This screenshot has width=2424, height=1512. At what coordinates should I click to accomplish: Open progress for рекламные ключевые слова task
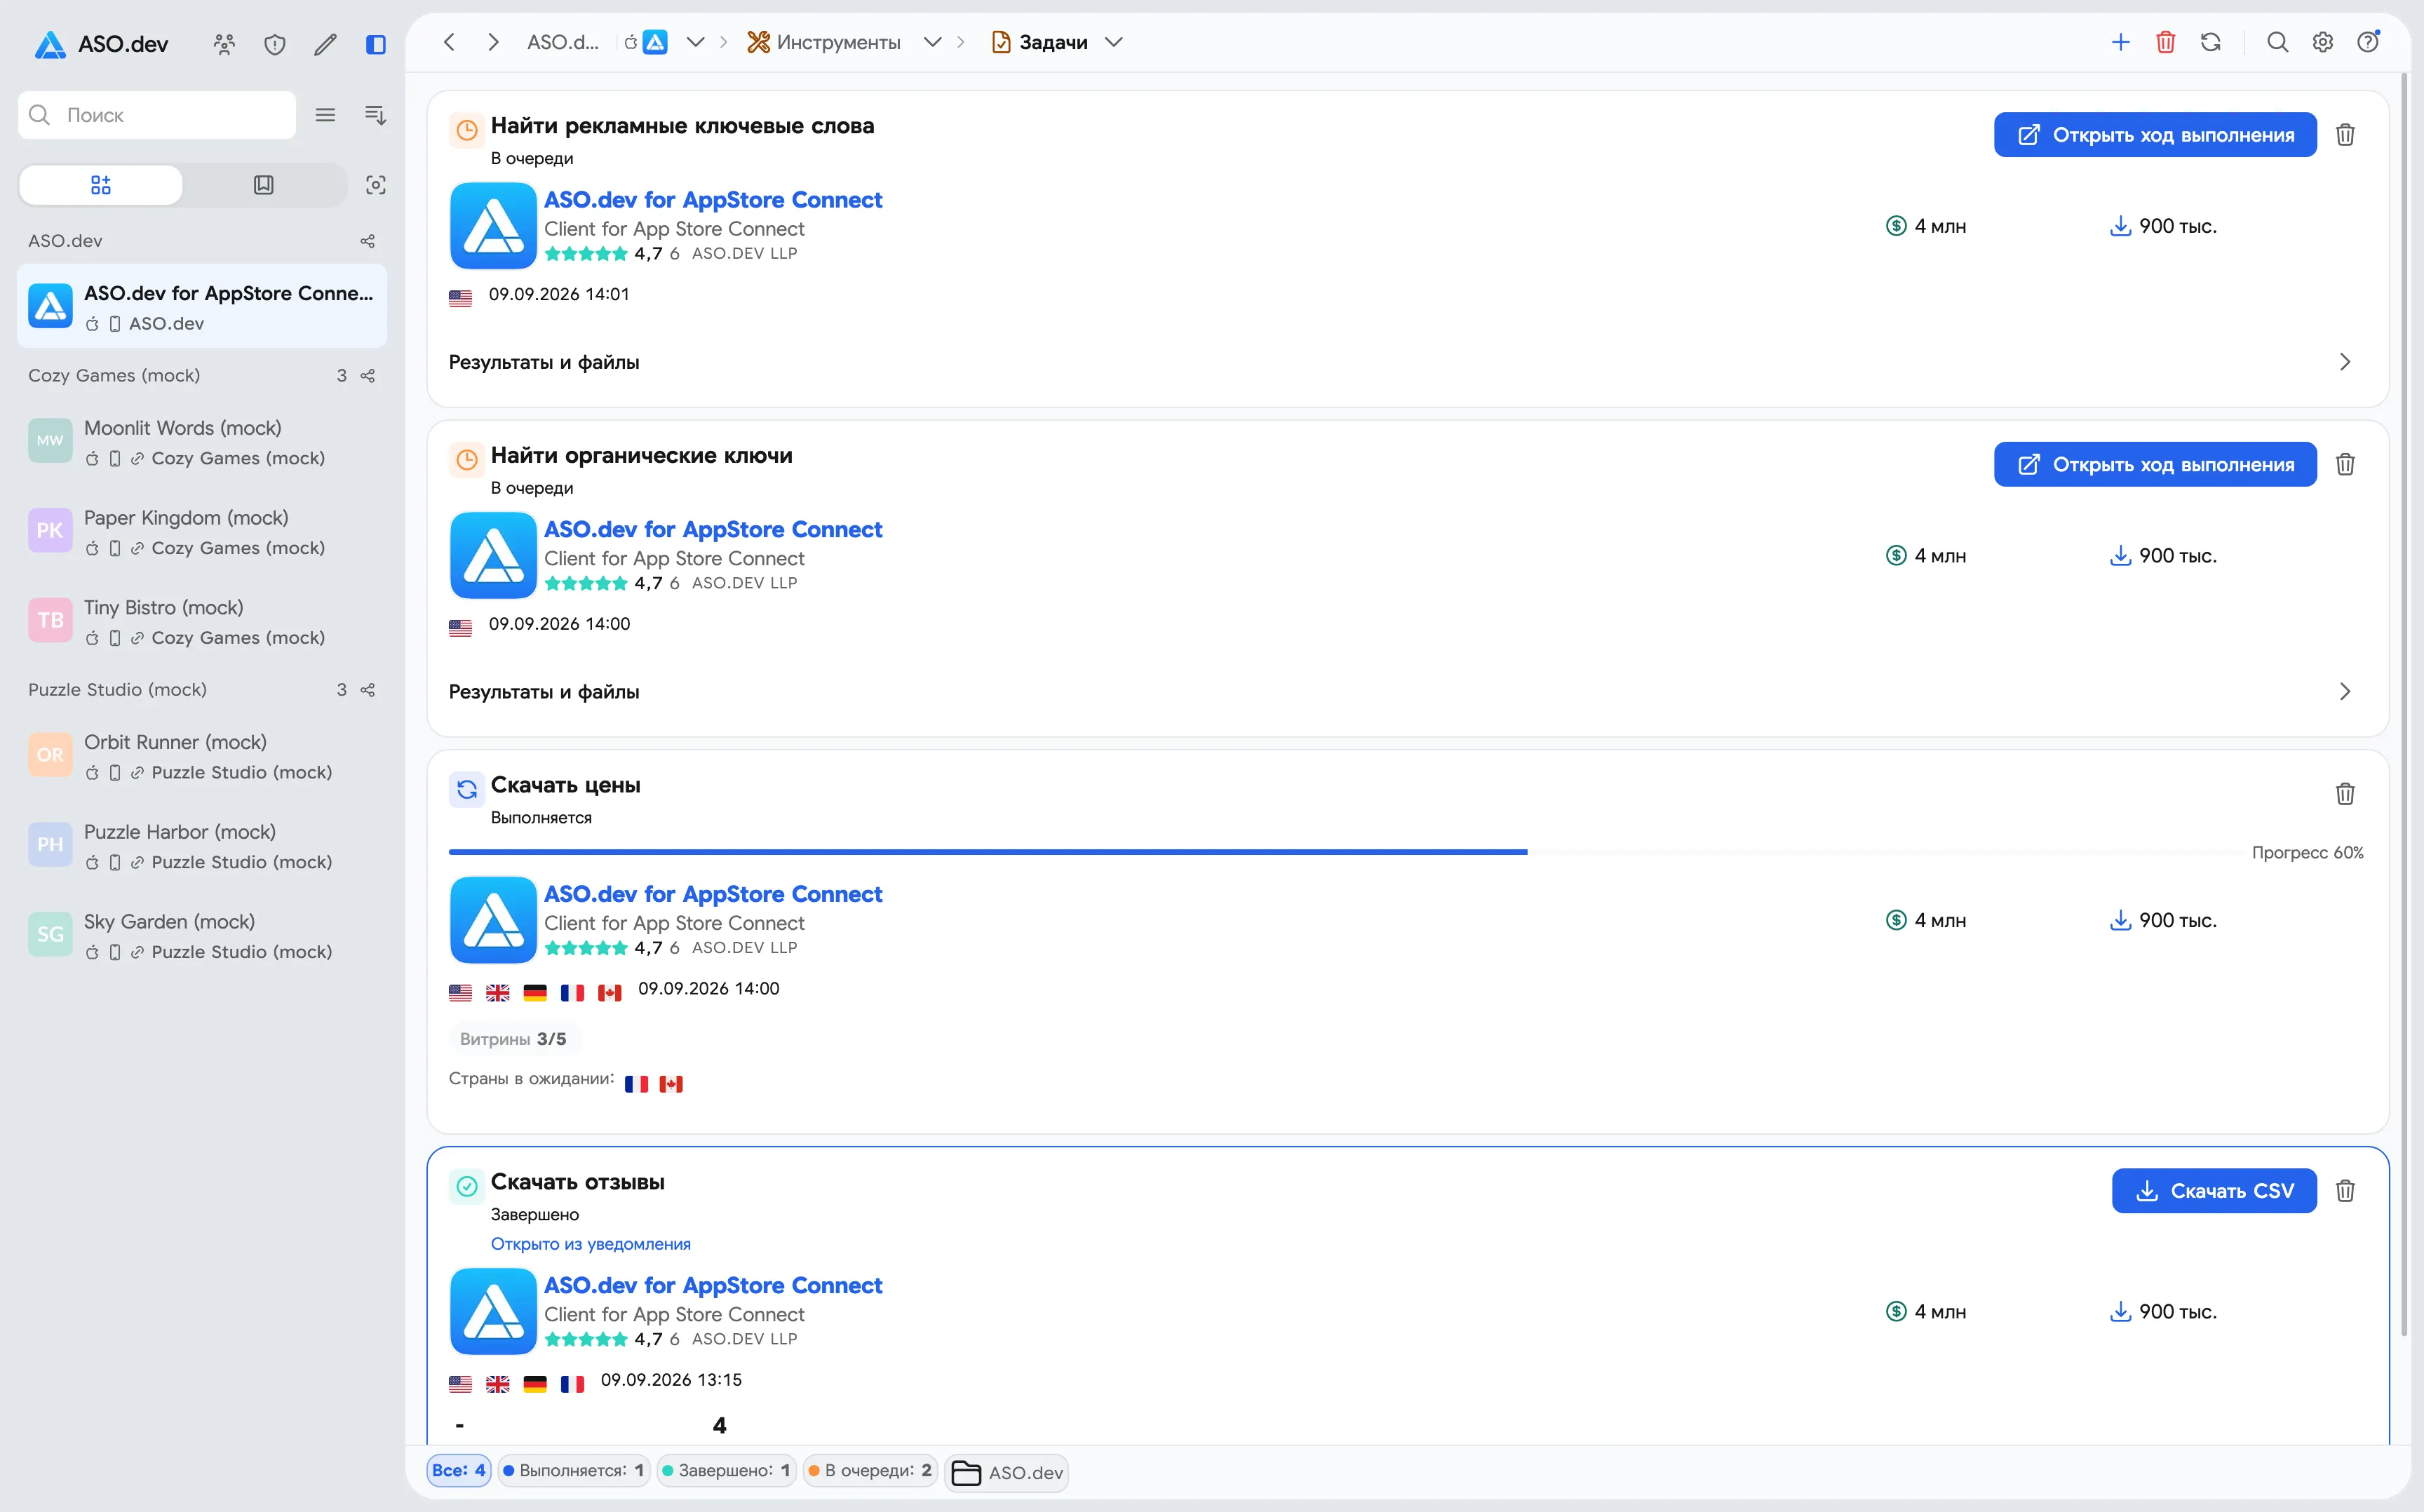point(2155,135)
